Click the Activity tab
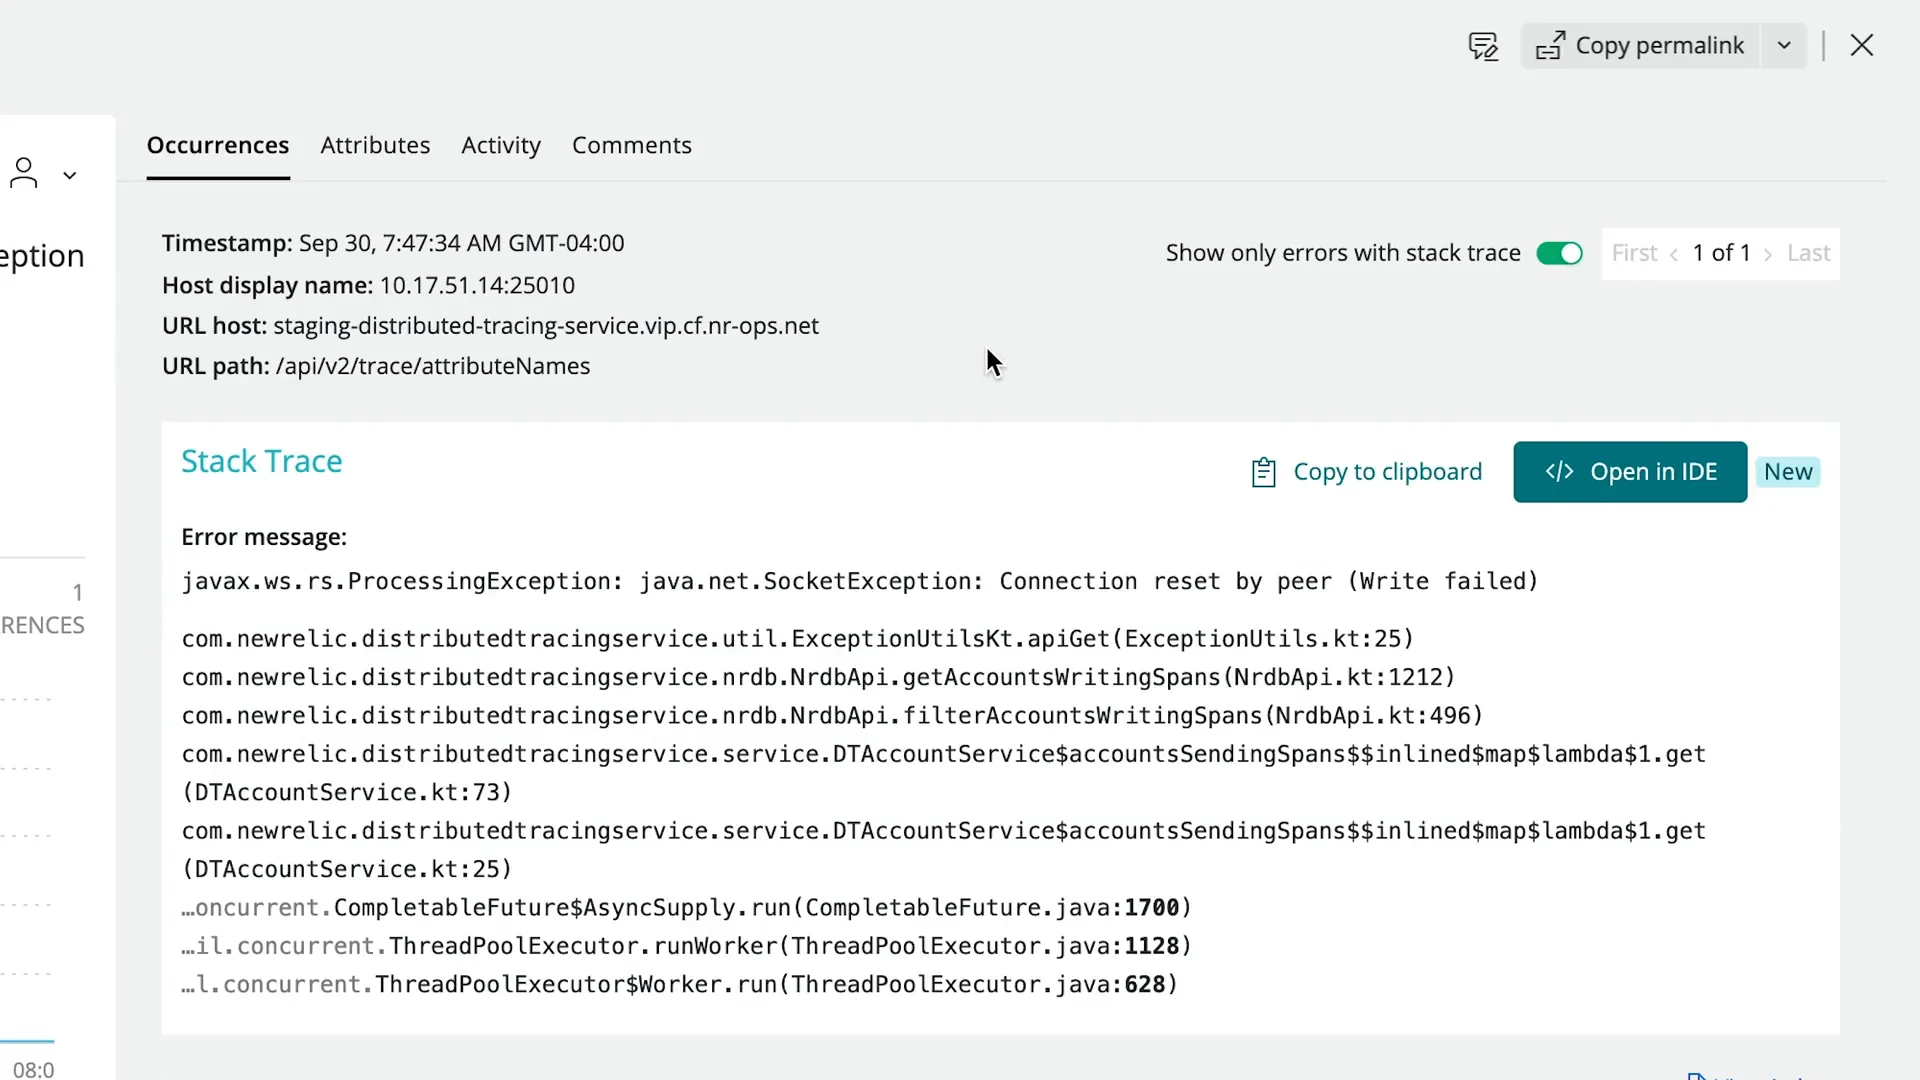The width and height of the screenshot is (1920, 1080). [x=501, y=145]
